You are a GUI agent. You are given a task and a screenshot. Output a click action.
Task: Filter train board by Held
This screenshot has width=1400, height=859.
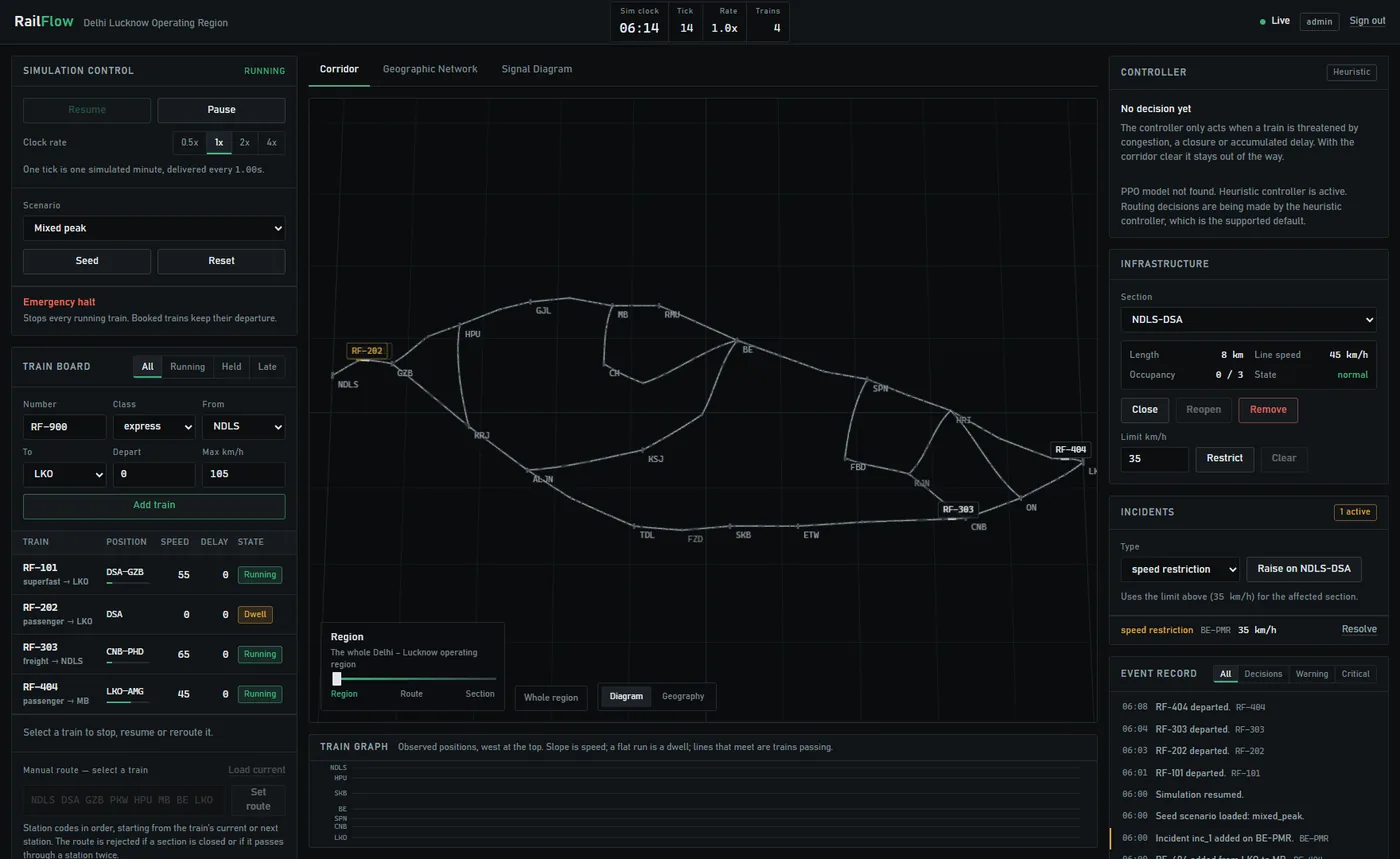point(231,367)
